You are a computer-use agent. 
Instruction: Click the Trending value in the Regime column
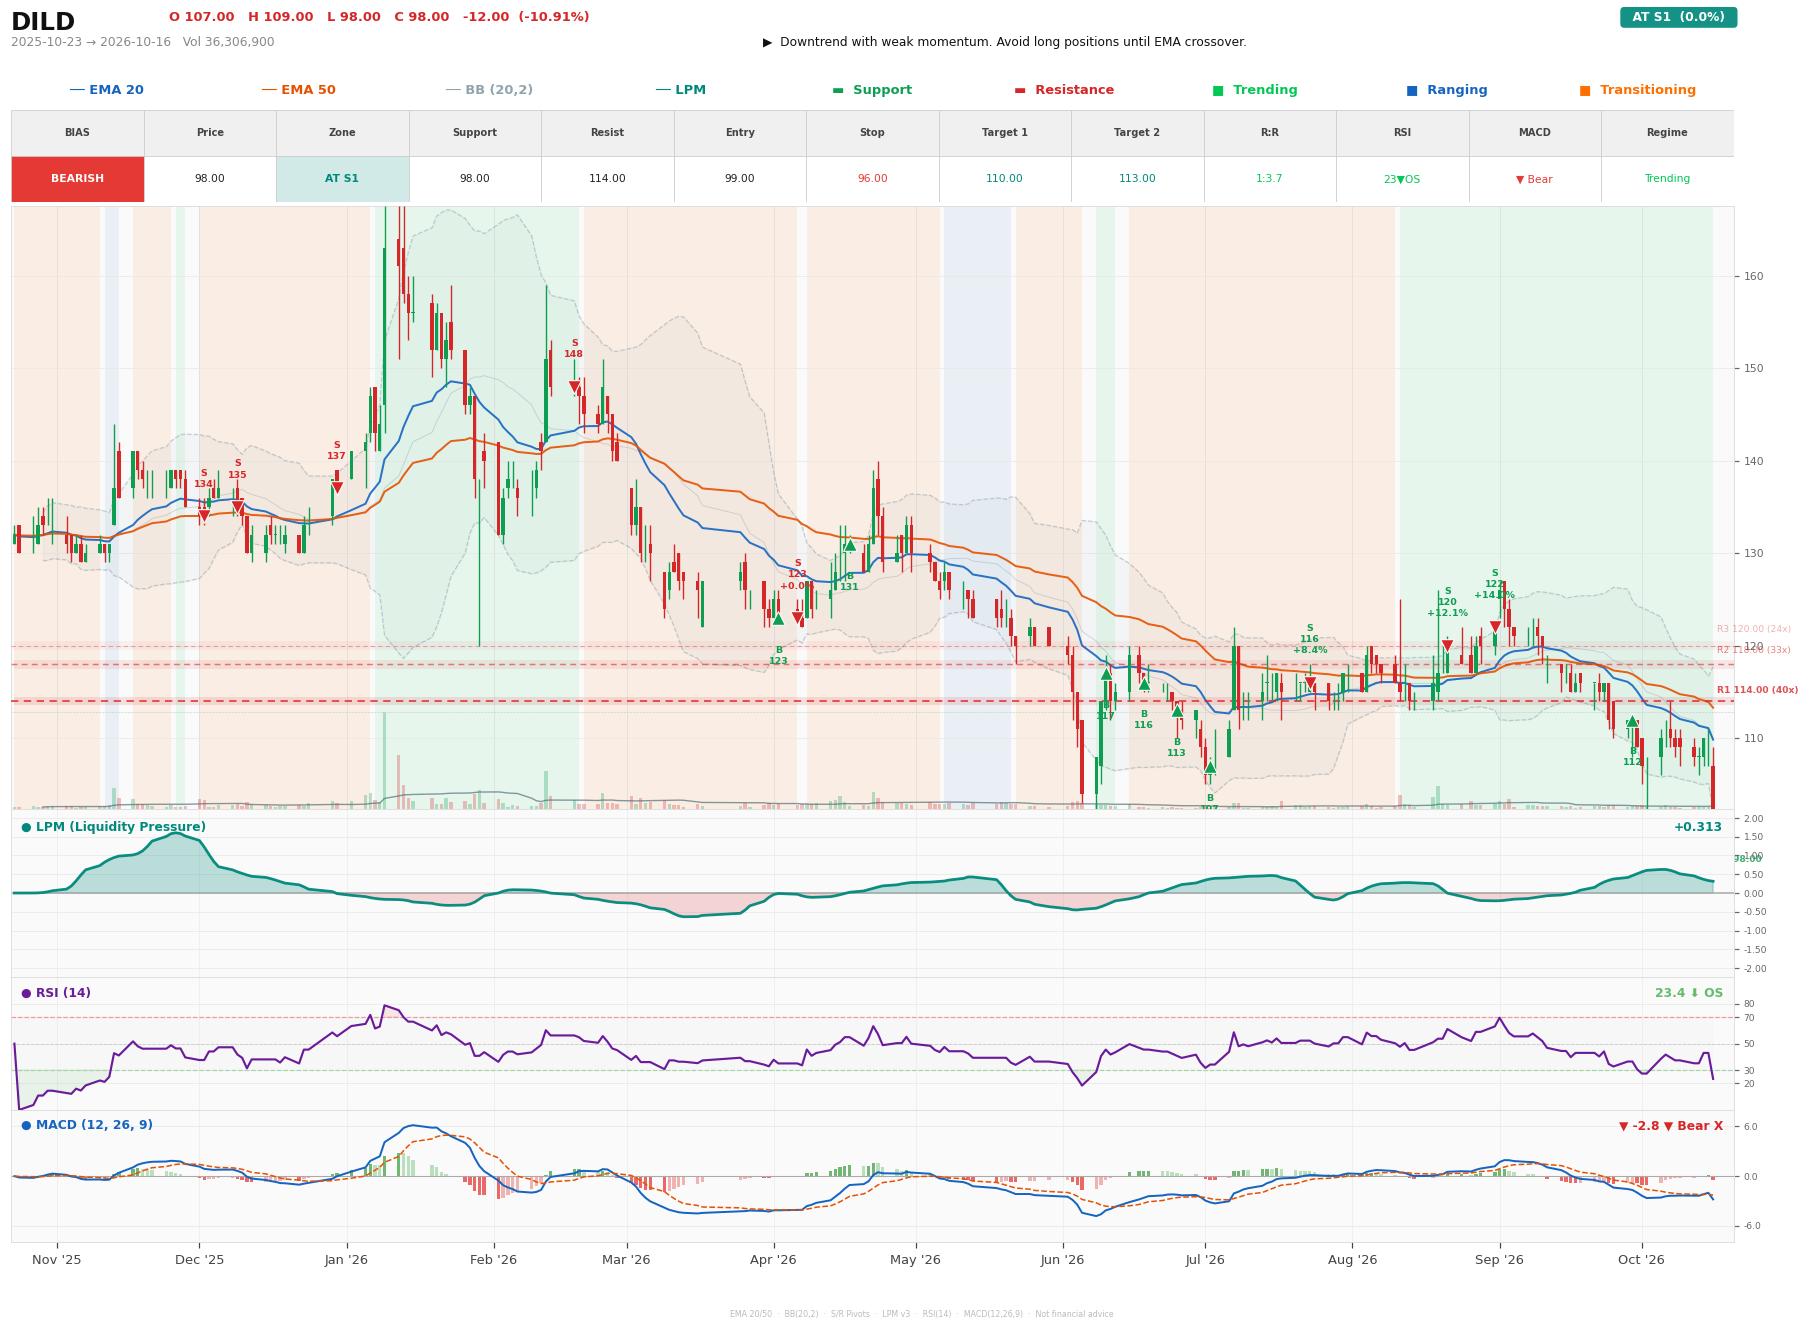(1667, 179)
